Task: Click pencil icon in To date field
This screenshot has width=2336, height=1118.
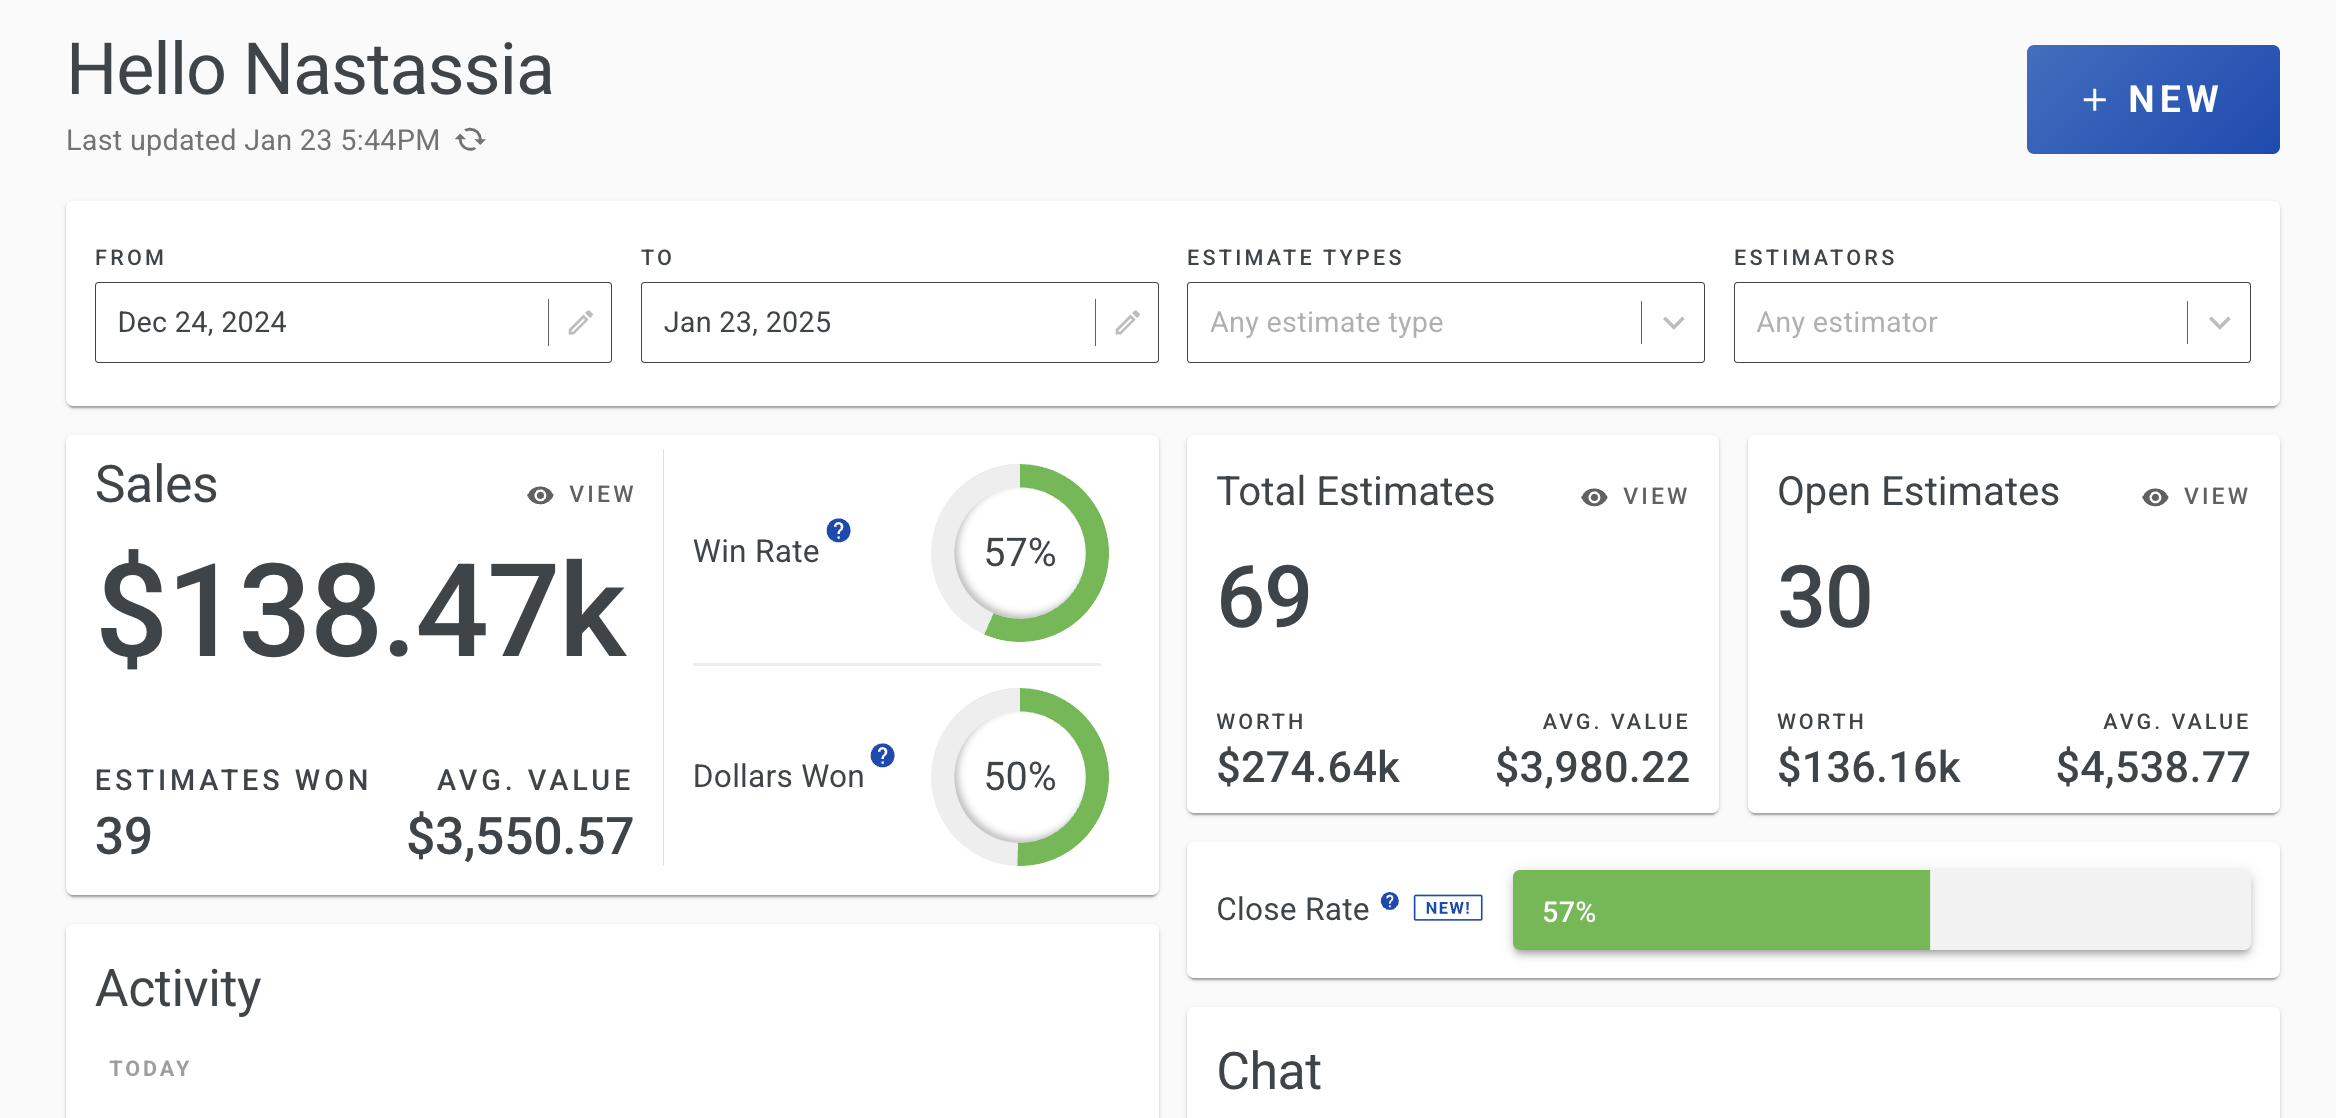Action: click(1128, 322)
